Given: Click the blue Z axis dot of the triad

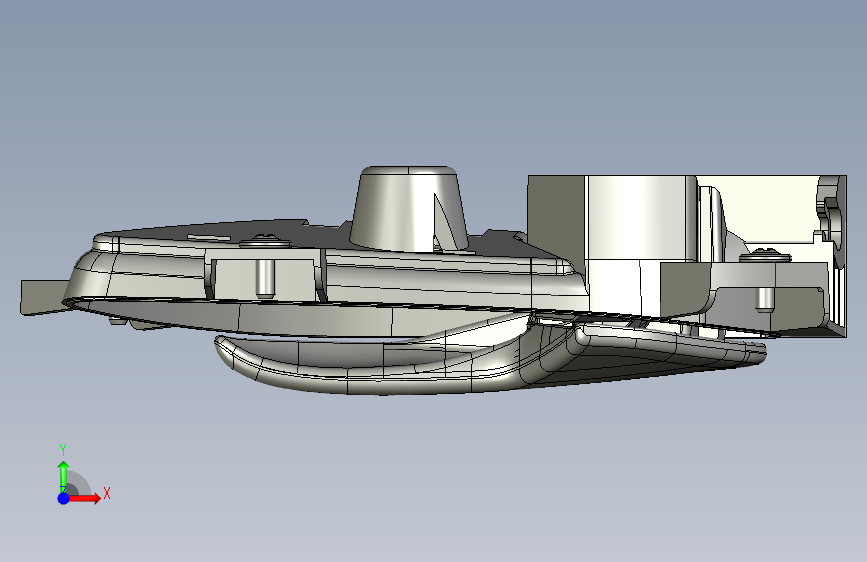Looking at the screenshot, I should [63, 498].
